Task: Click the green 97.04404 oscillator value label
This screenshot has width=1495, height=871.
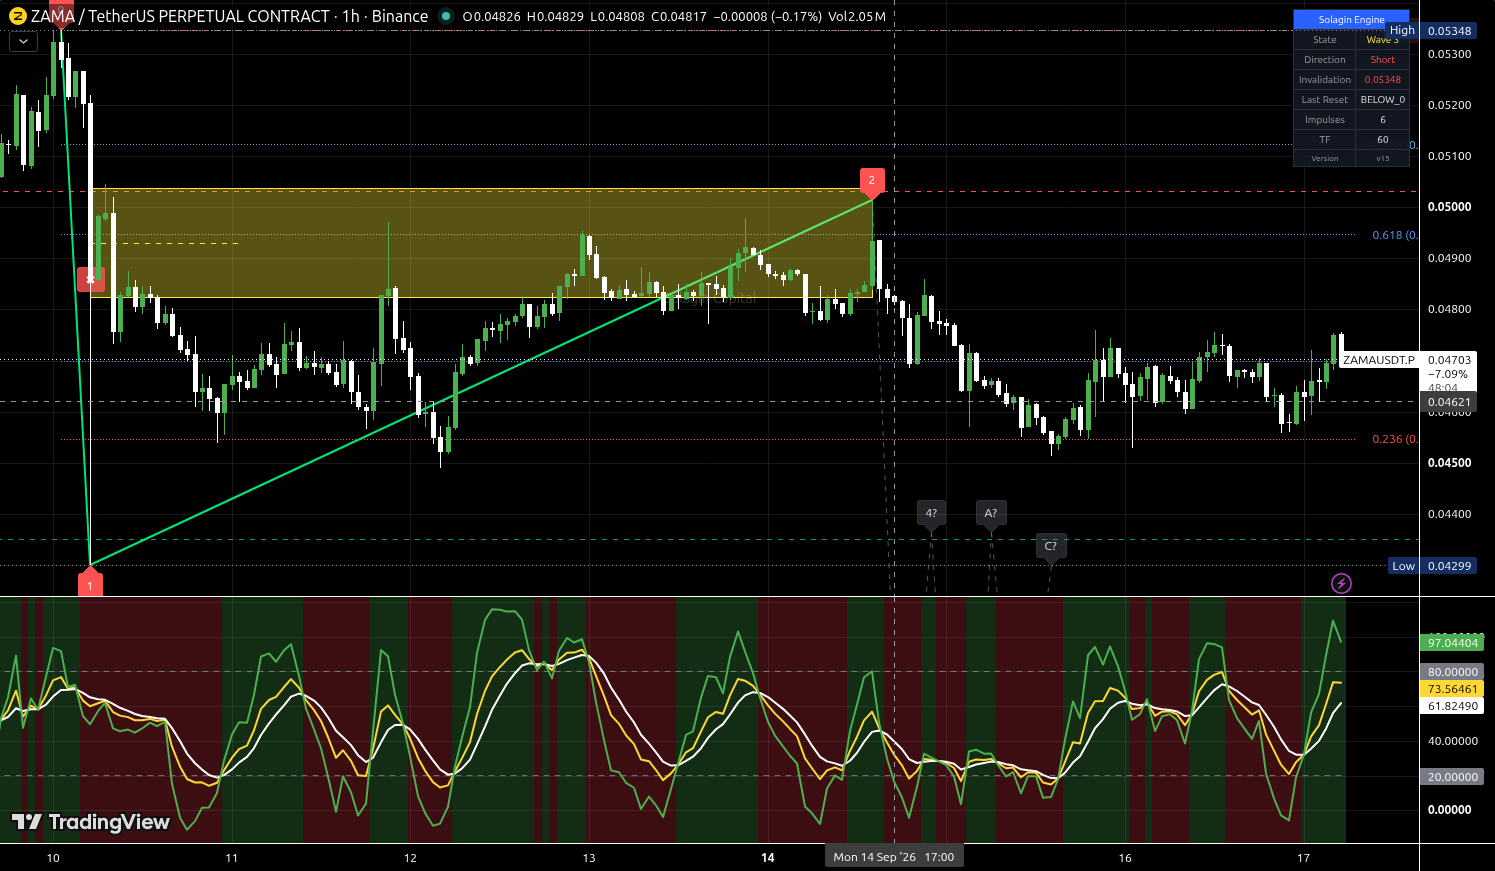Action: tap(1452, 643)
